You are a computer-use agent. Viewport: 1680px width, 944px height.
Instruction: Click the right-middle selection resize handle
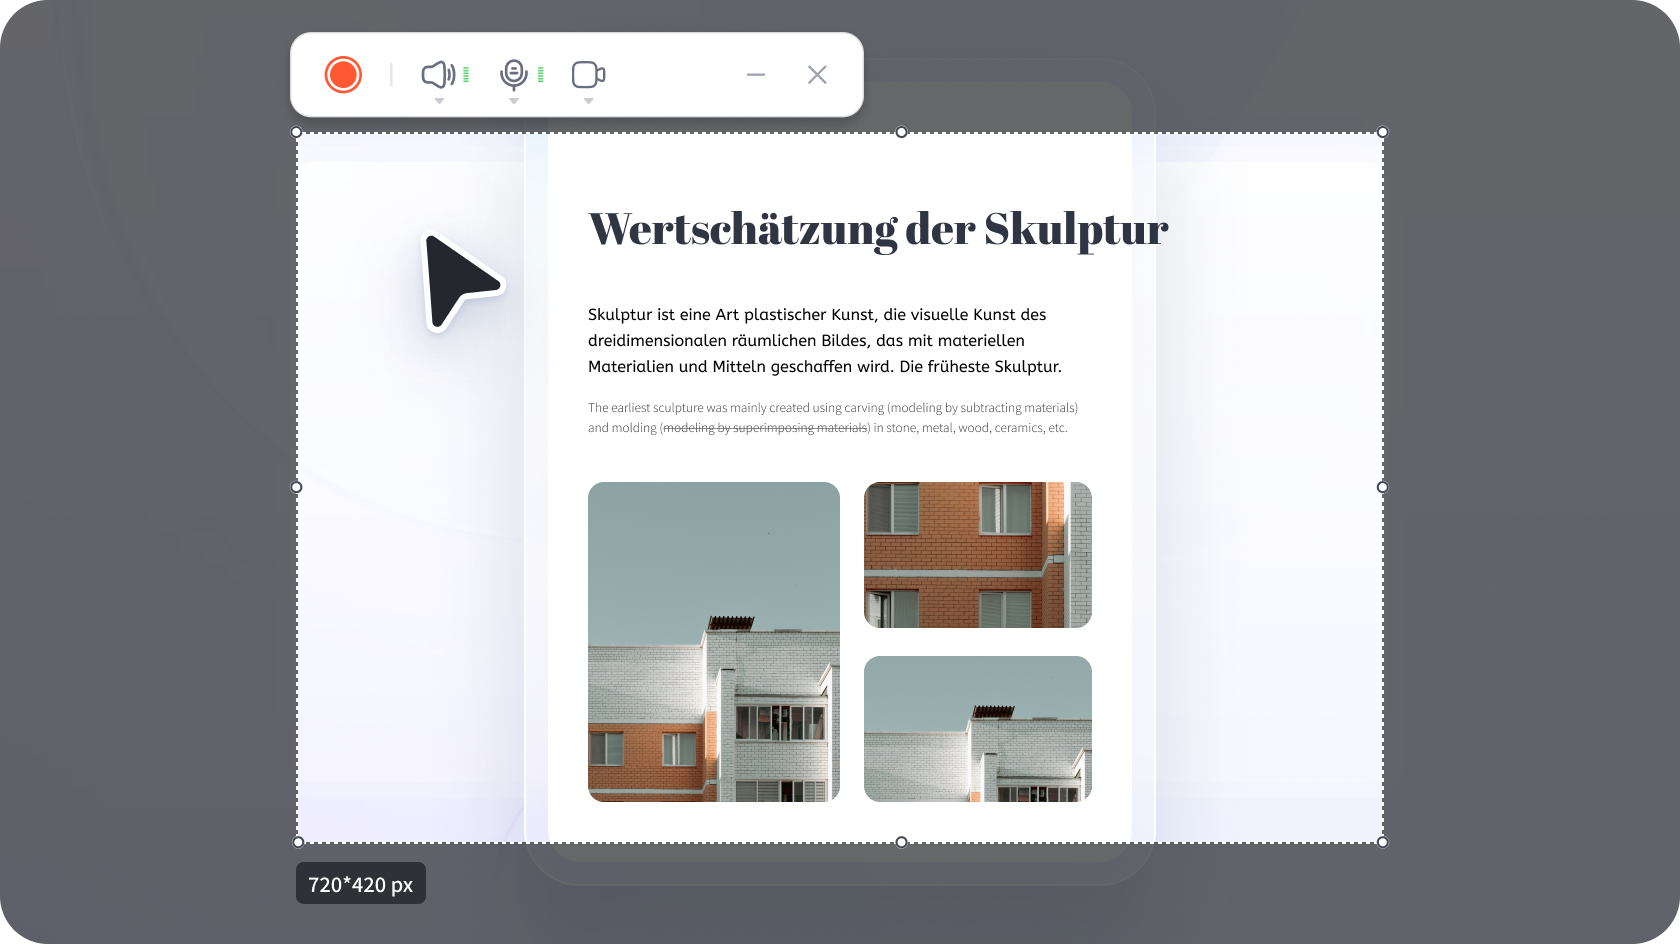1382,487
